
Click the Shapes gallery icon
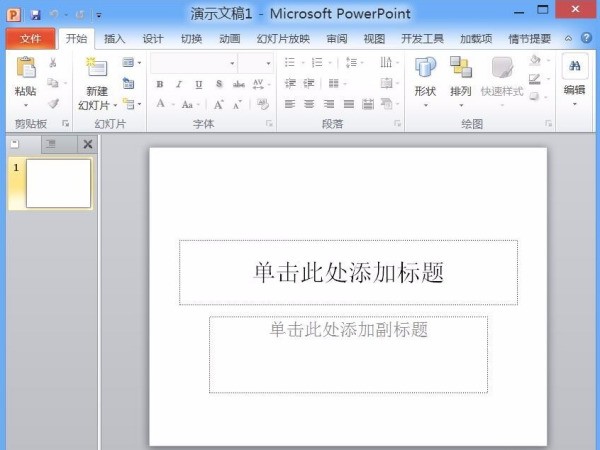(x=425, y=67)
